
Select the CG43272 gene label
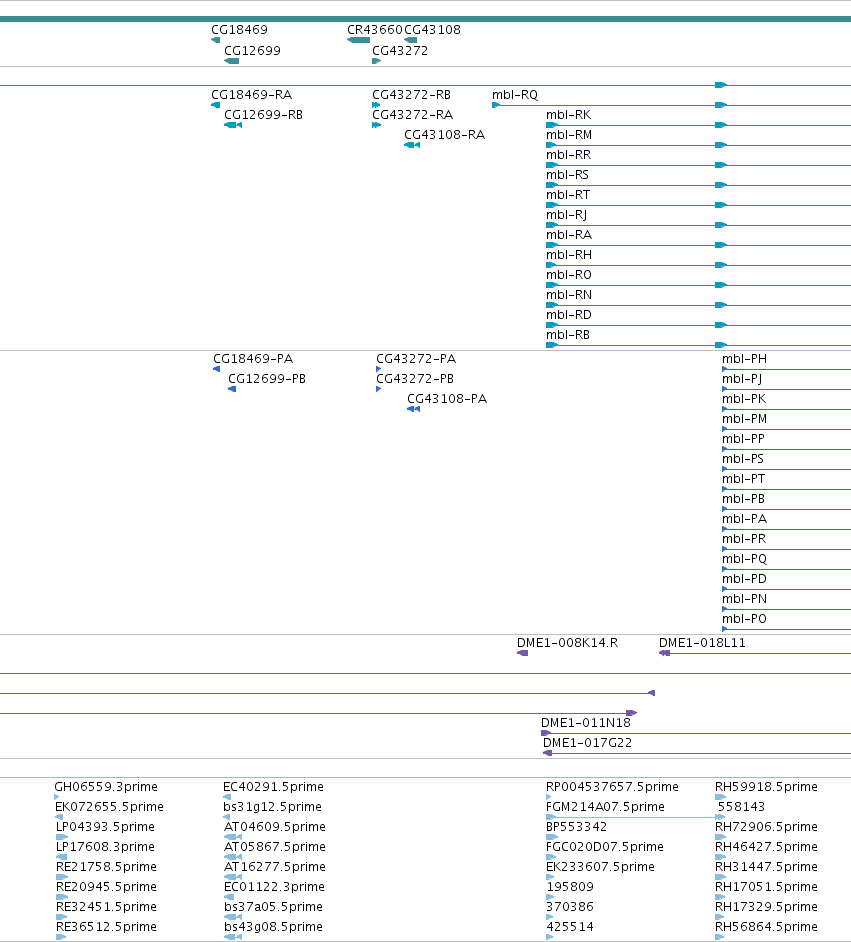pyautogui.click(x=400, y=50)
